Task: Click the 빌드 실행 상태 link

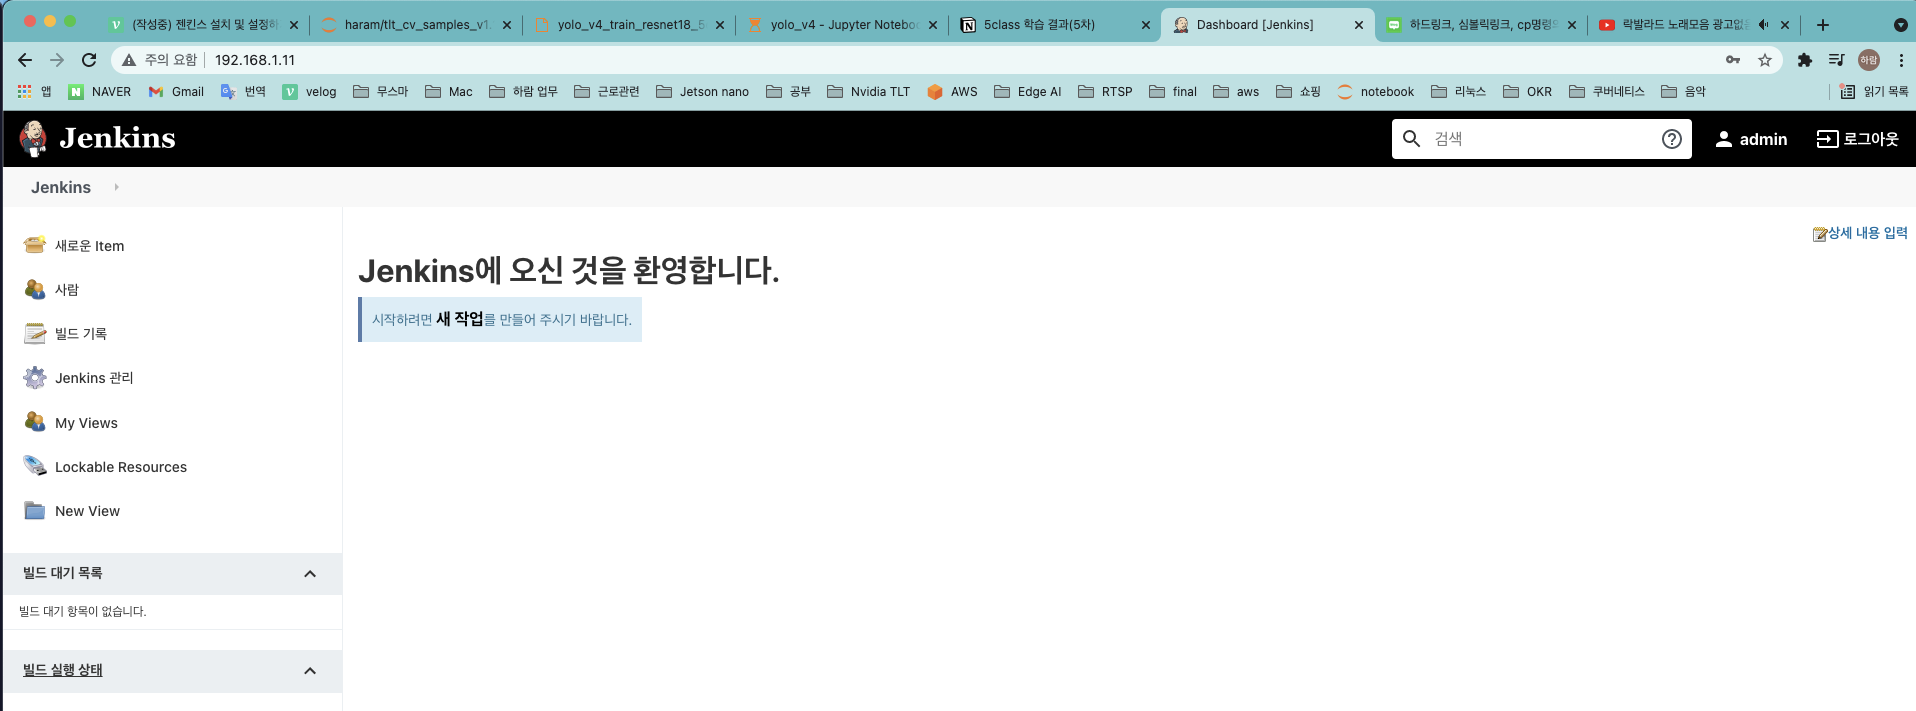Action: (x=63, y=670)
